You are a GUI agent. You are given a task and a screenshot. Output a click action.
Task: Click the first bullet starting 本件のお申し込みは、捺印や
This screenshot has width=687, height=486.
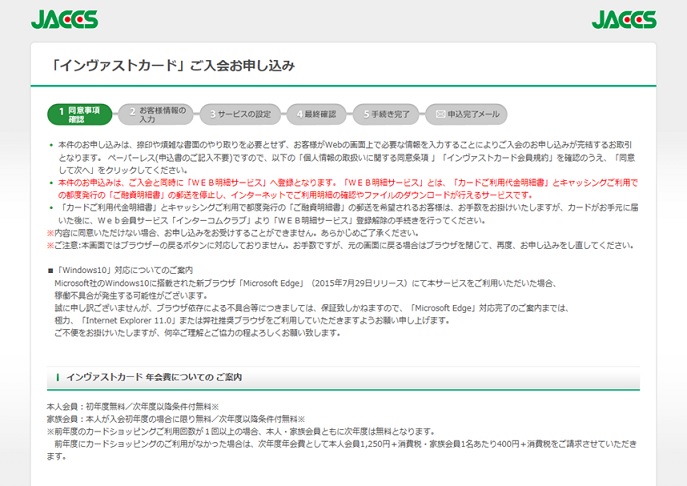point(347,157)
